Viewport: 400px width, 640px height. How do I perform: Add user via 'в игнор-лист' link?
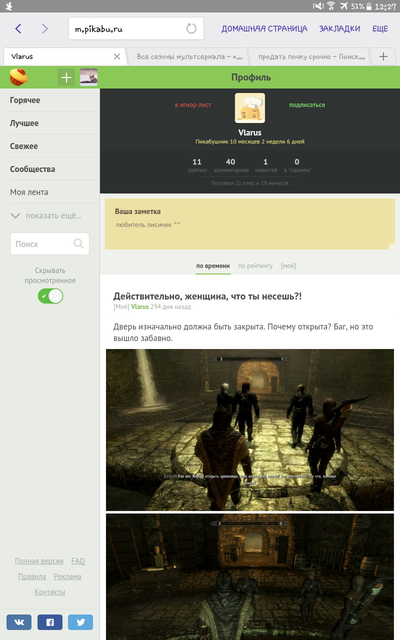coord(193,105)
